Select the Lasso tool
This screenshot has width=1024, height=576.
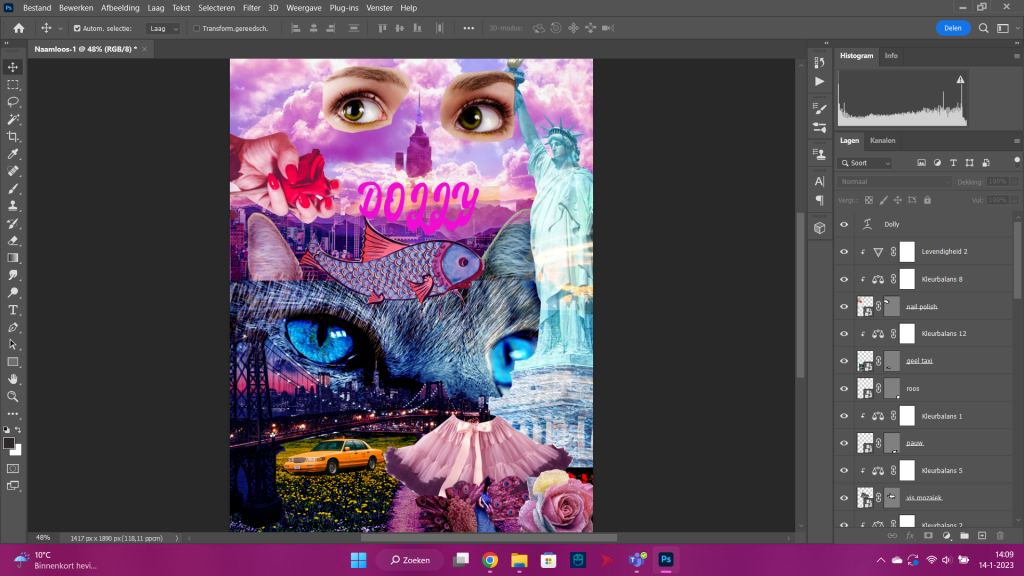[13, 102]
